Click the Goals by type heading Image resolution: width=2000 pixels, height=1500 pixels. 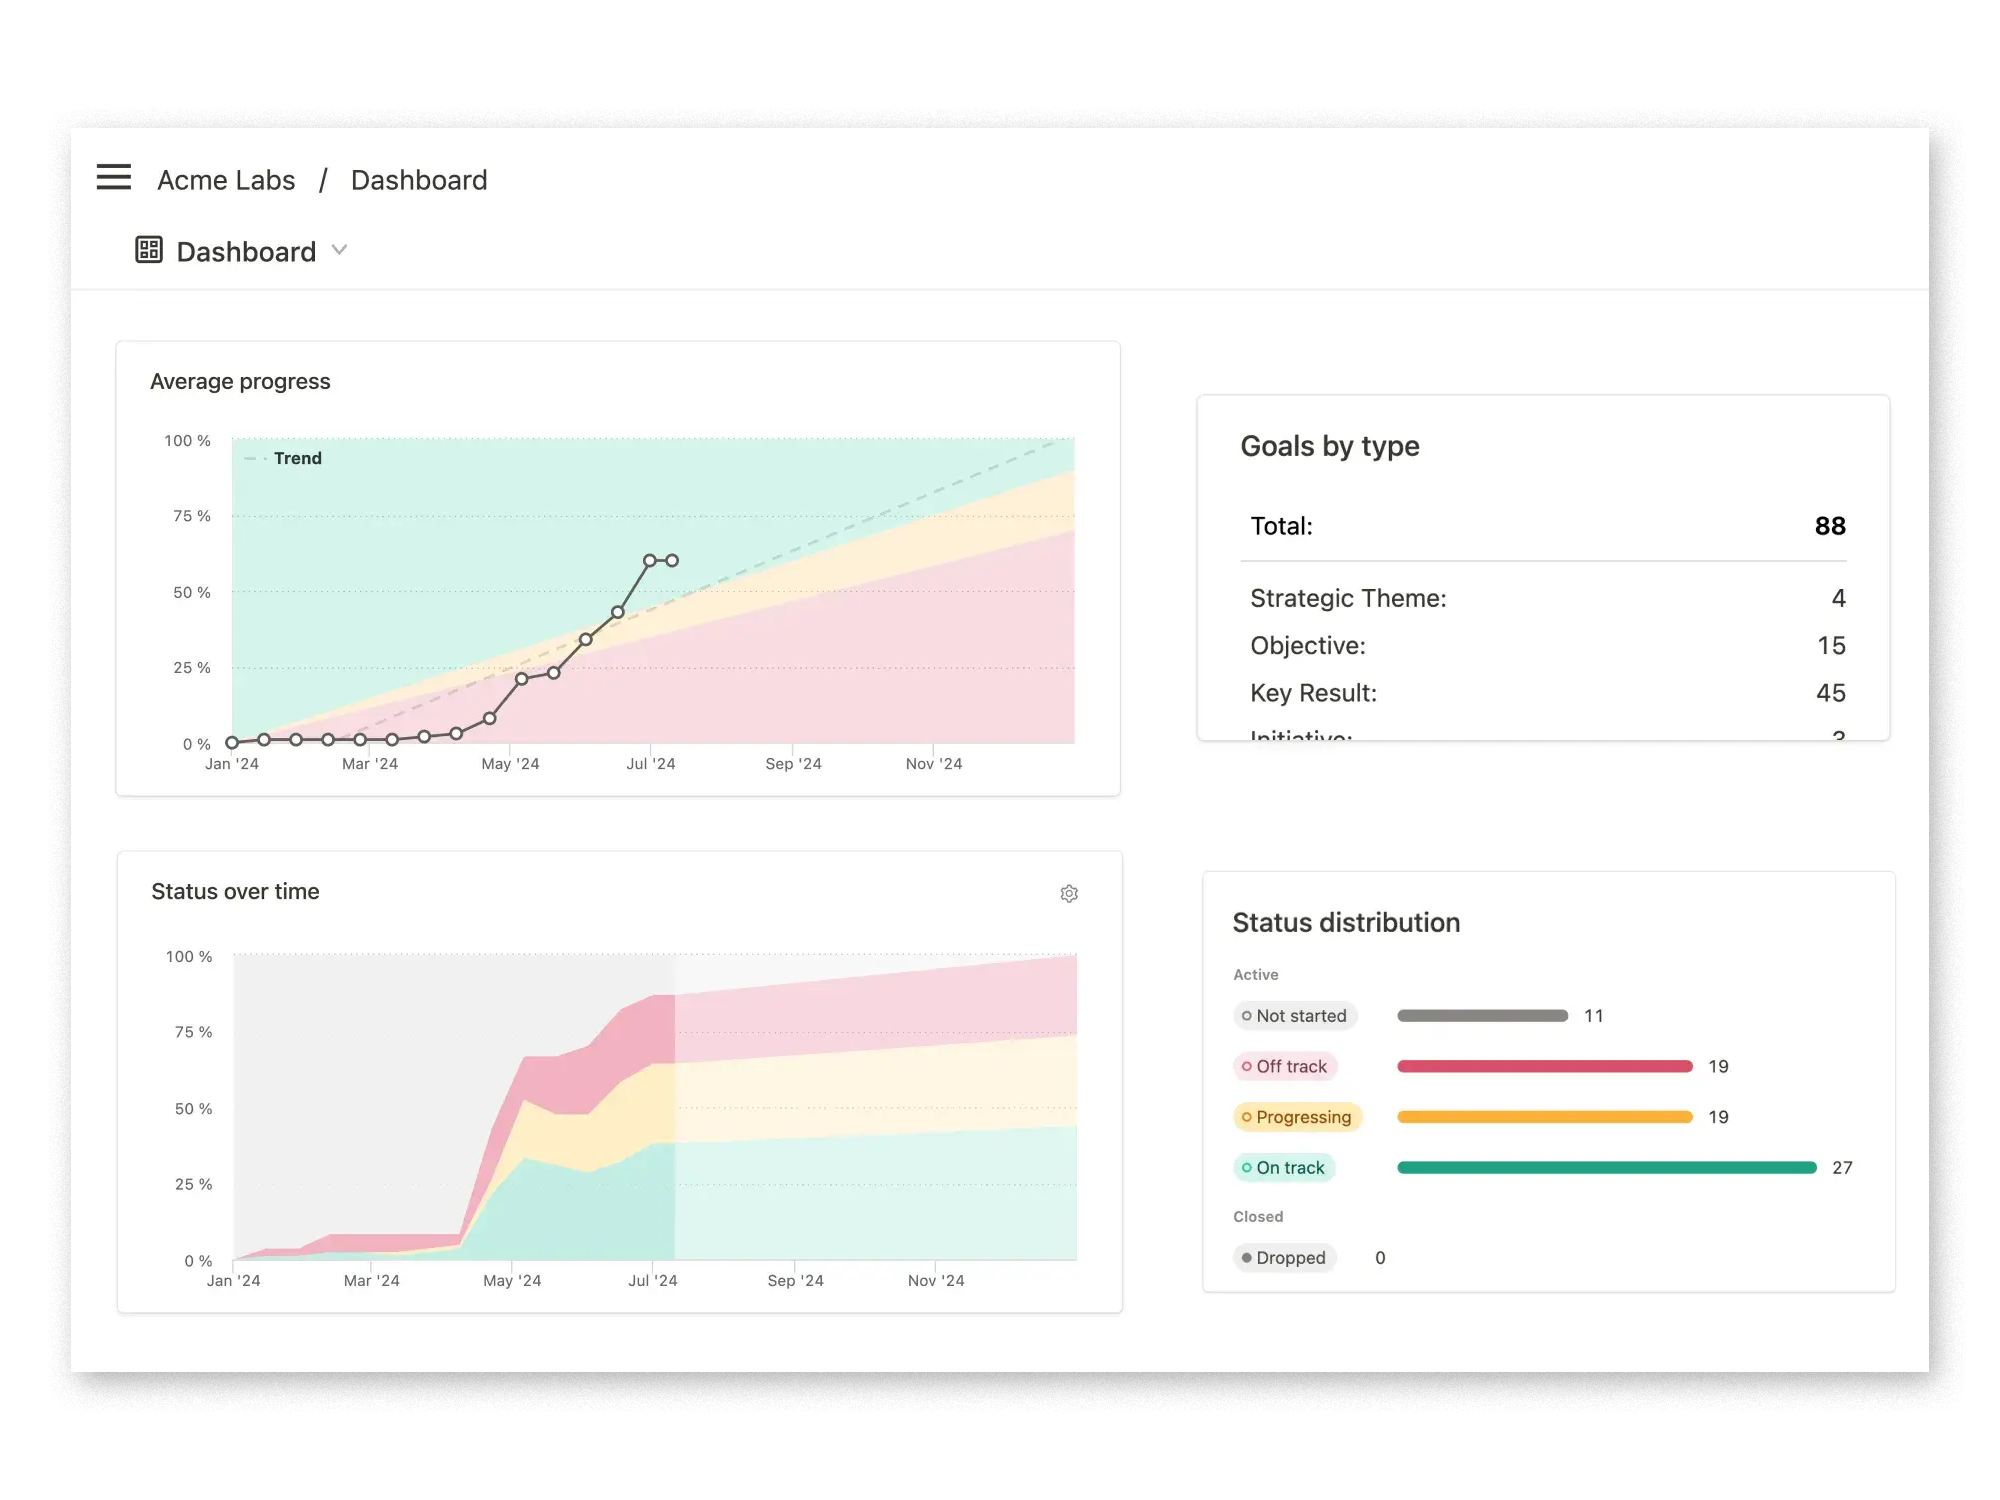(1330, 446)
